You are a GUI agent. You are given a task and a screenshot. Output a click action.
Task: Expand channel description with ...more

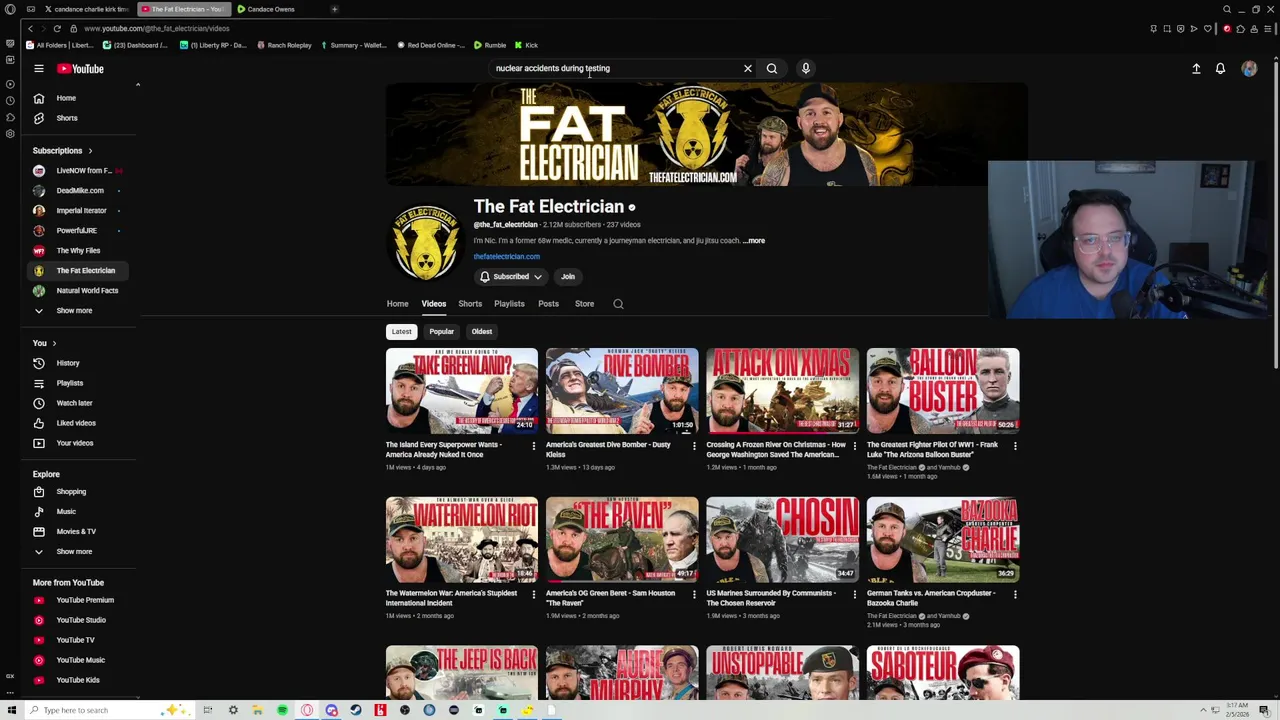[x=754, y=241]
